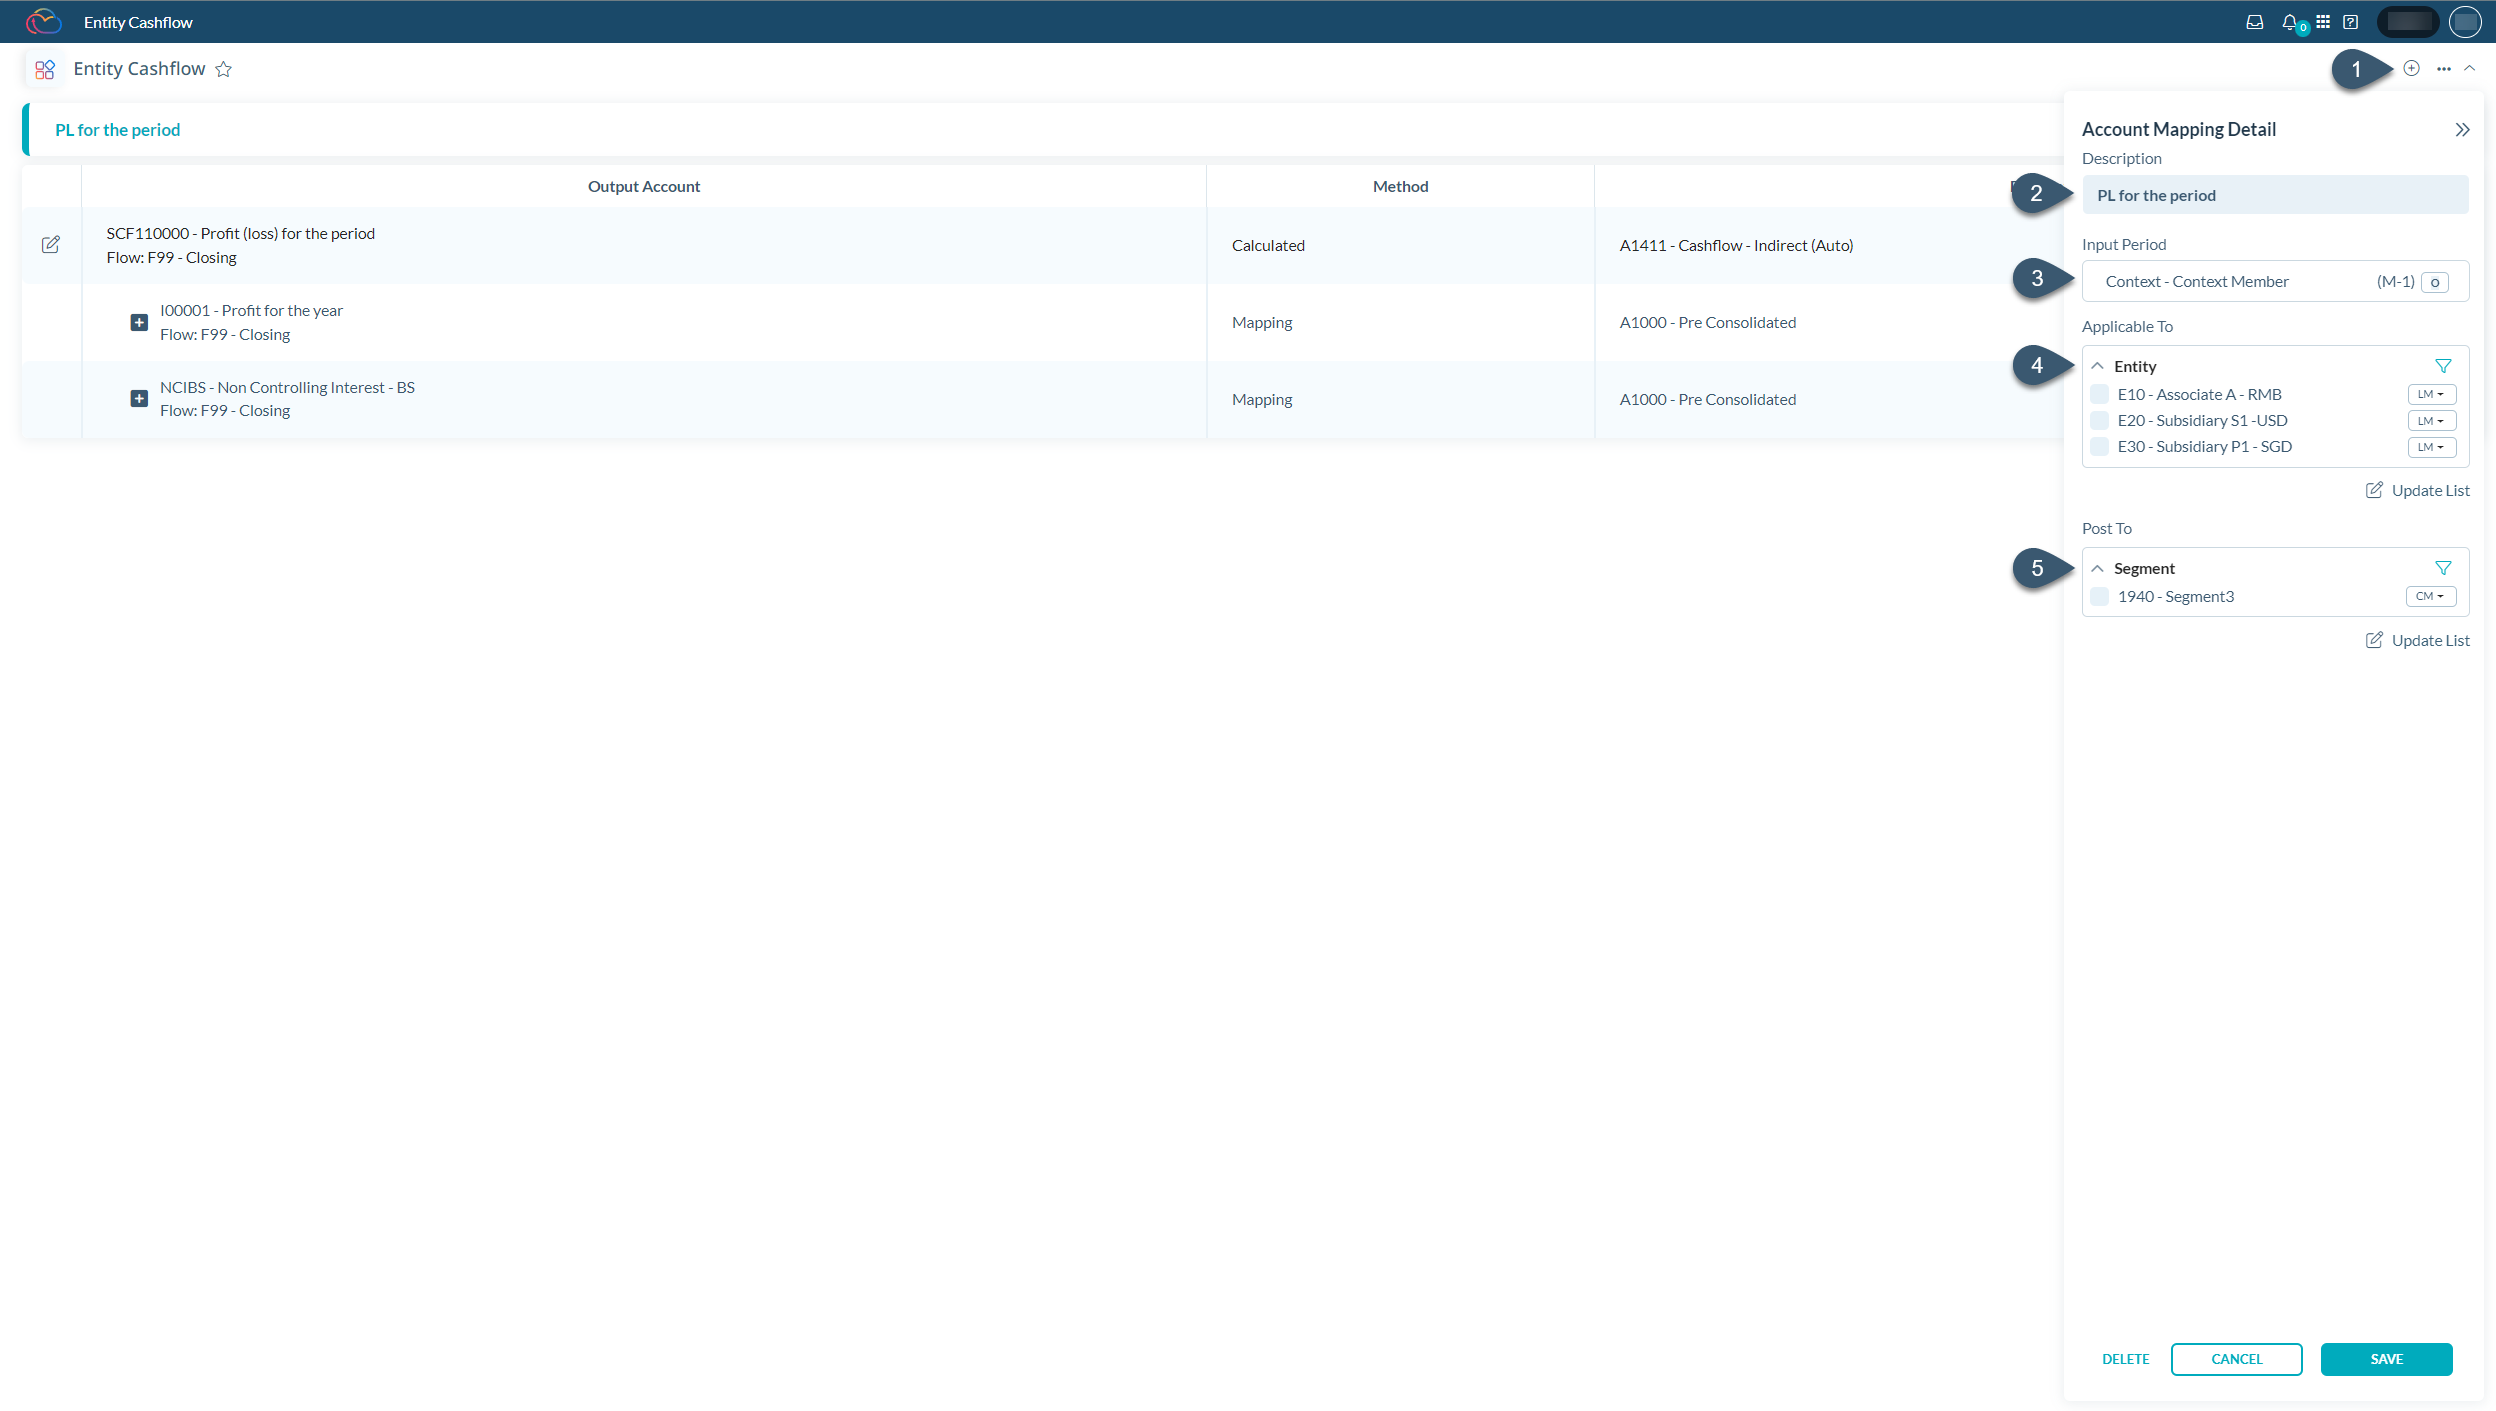The width and height of the screenshot is (2496, 1411).
Task: Check 1940 - Segment3 under Post To
Action: pos(2101,596)
